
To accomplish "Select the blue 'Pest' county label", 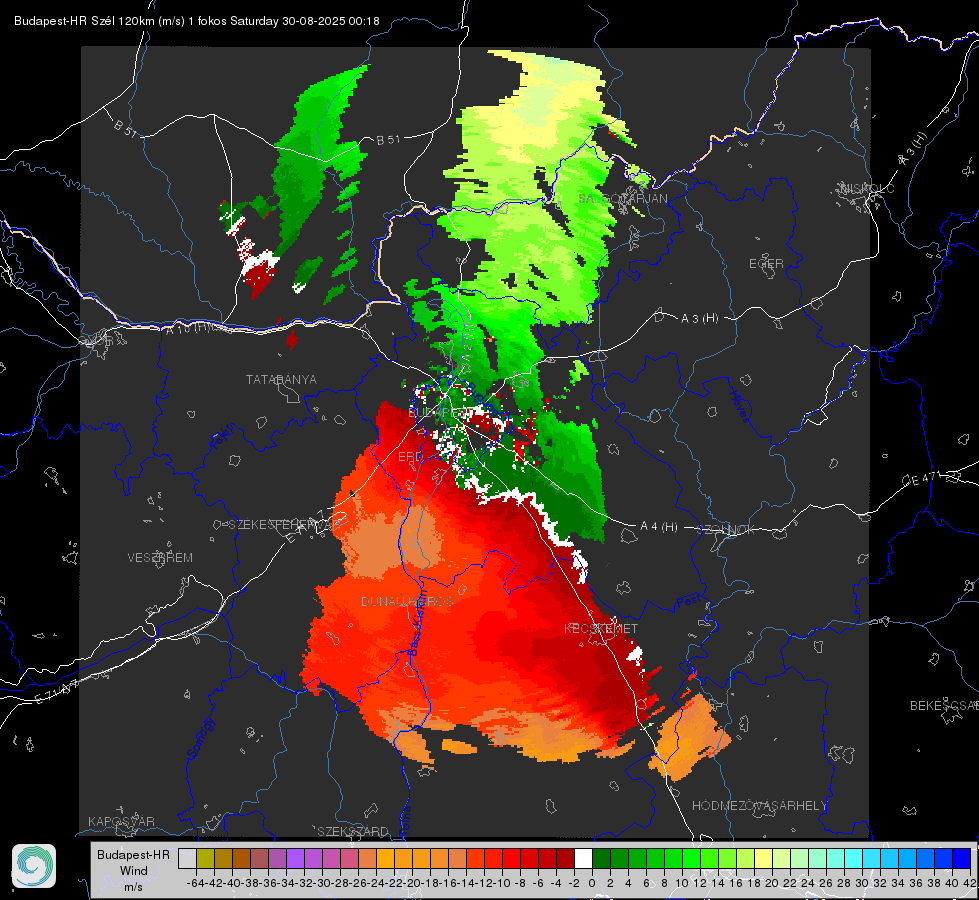I will coord(687,603).
